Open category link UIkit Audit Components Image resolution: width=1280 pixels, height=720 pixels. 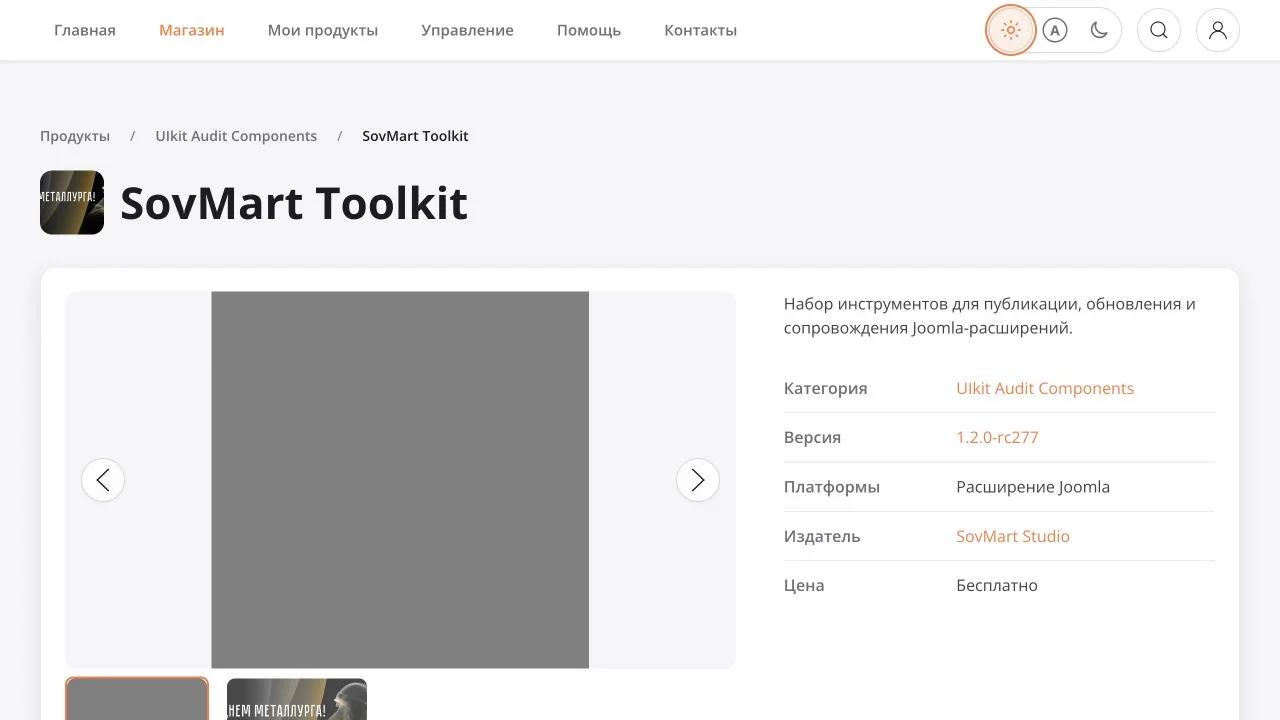point(1045,388)
